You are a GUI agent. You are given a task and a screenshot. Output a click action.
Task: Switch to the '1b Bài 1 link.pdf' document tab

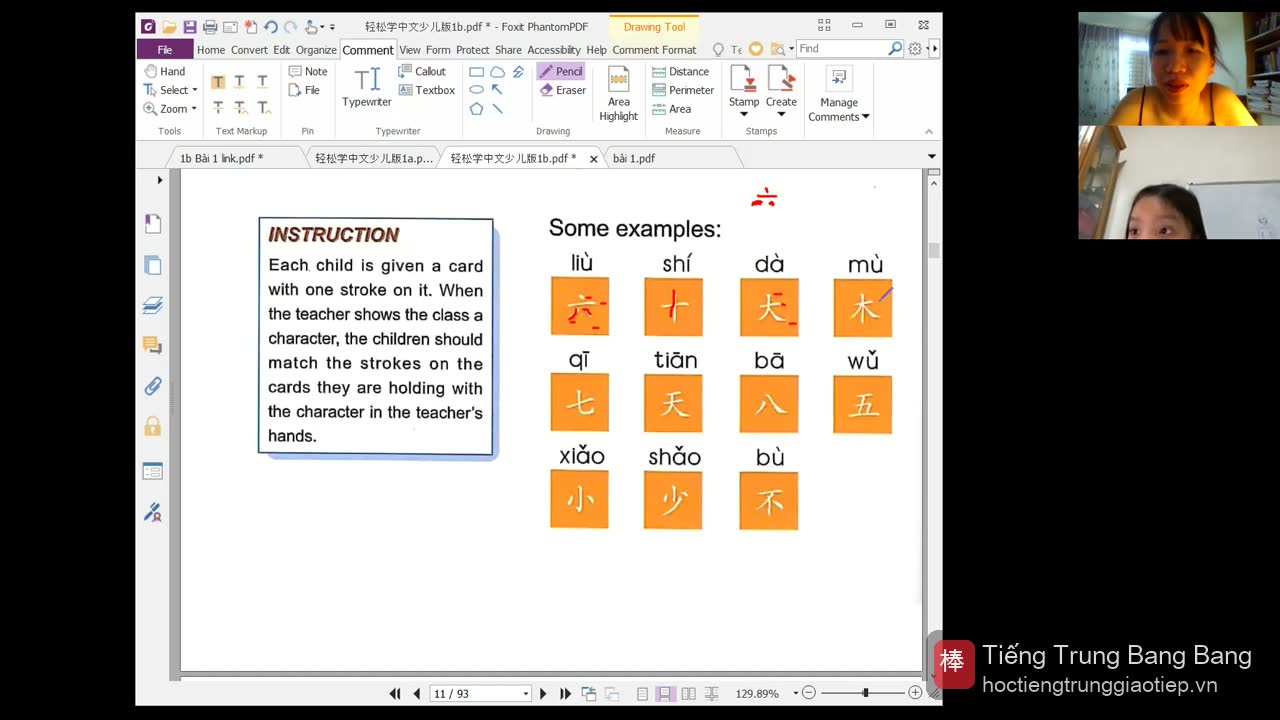click(222, 158)
